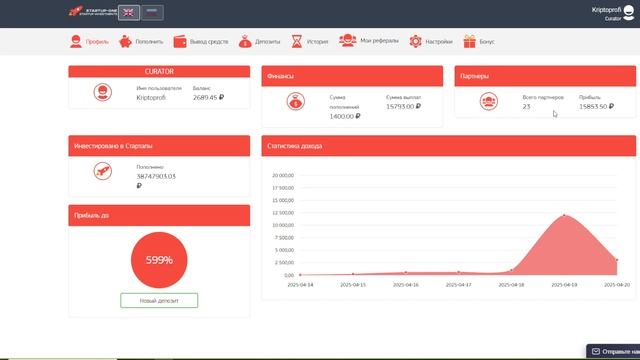Click the chart peak point on 2025-04-19
Screen dimensions: 640x360
[x=564, y=215]
